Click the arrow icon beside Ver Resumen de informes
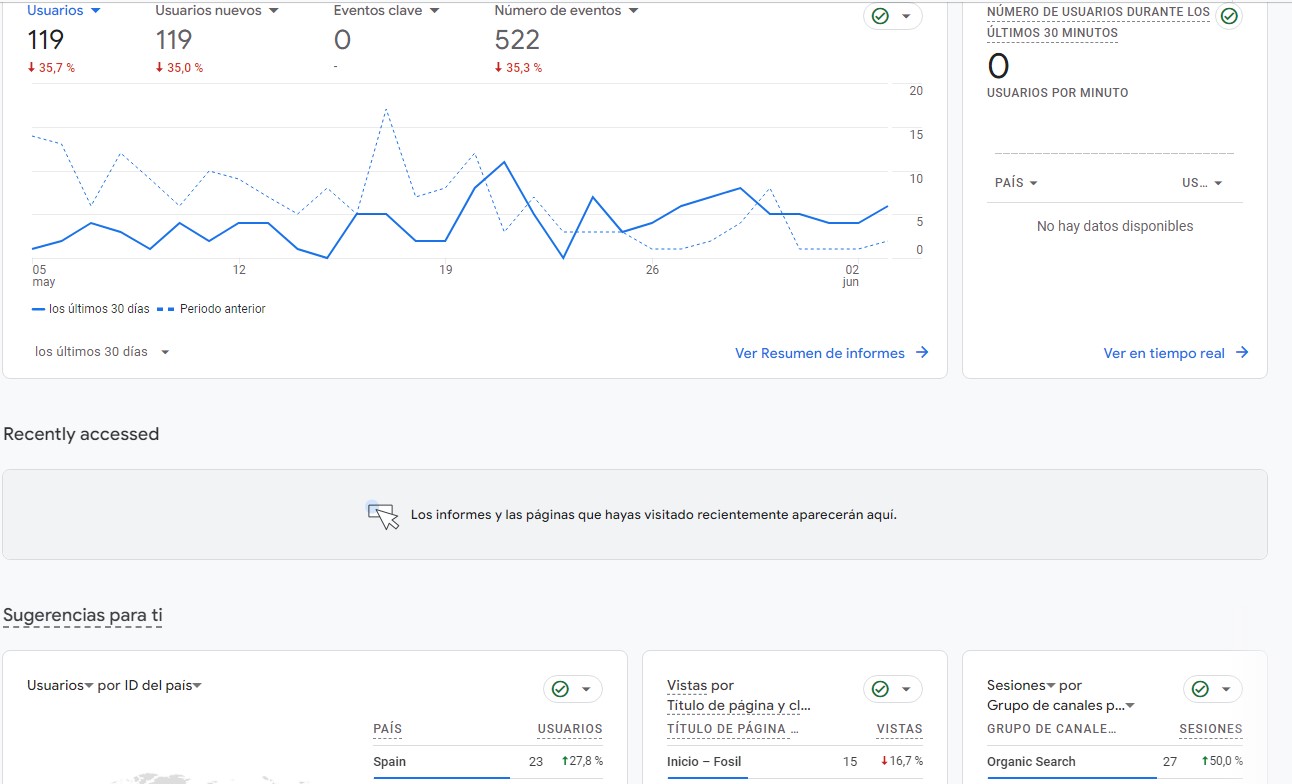 (x=922, y=353)
